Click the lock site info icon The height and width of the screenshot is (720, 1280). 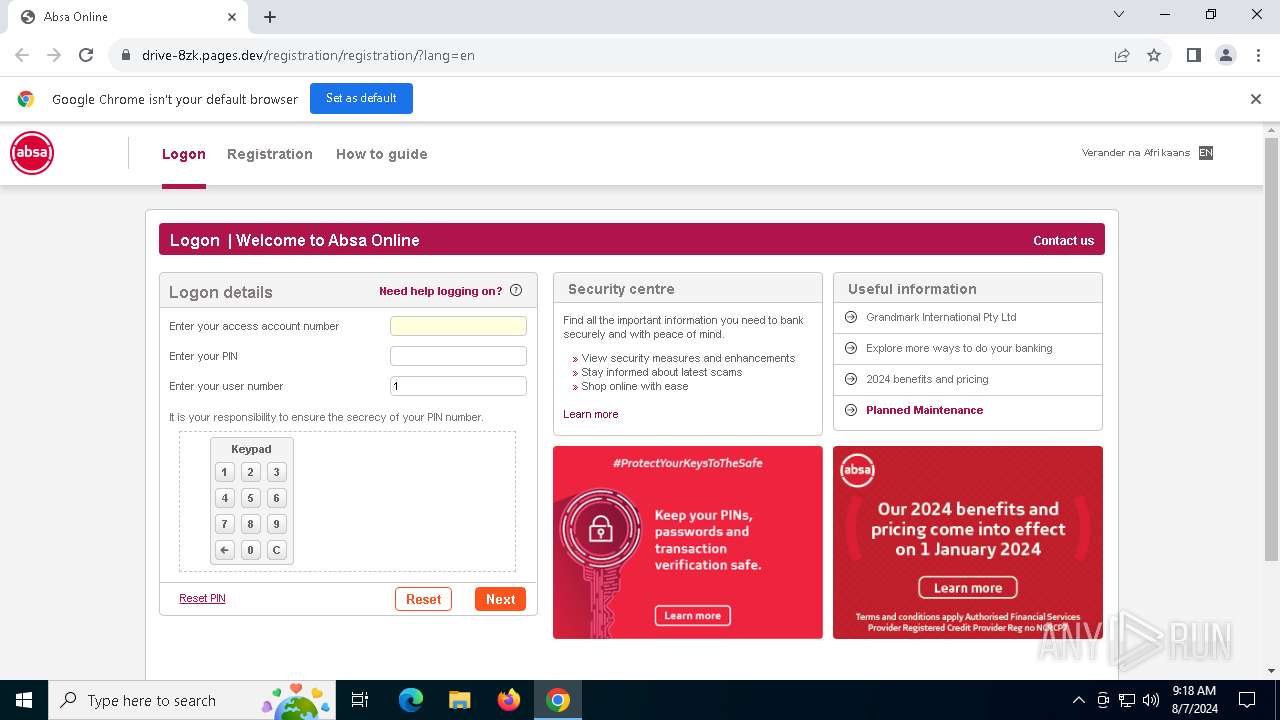click(x=126, y=55)
